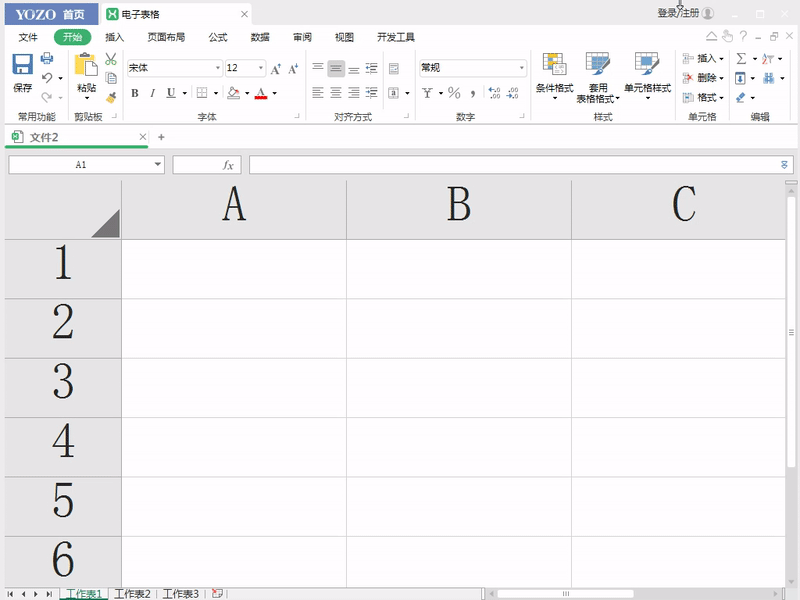The image size is (800, 600).
Task: Switch to the 数据 tab
Action: [x=260, y=37]
